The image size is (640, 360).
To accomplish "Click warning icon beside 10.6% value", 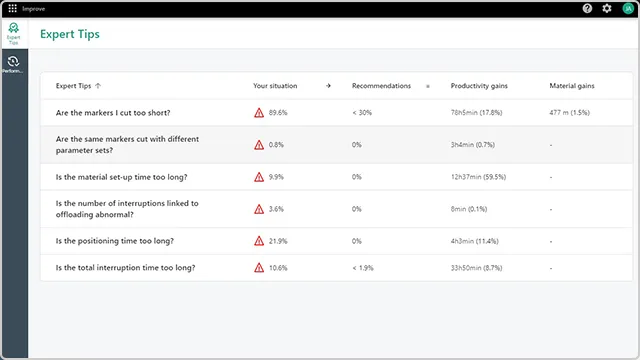I will (259, 268).
